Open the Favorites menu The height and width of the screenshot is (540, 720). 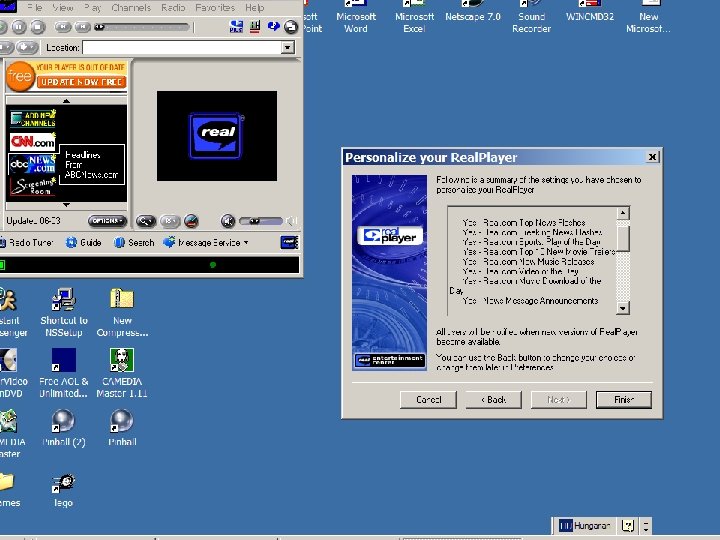coord(215,8)
